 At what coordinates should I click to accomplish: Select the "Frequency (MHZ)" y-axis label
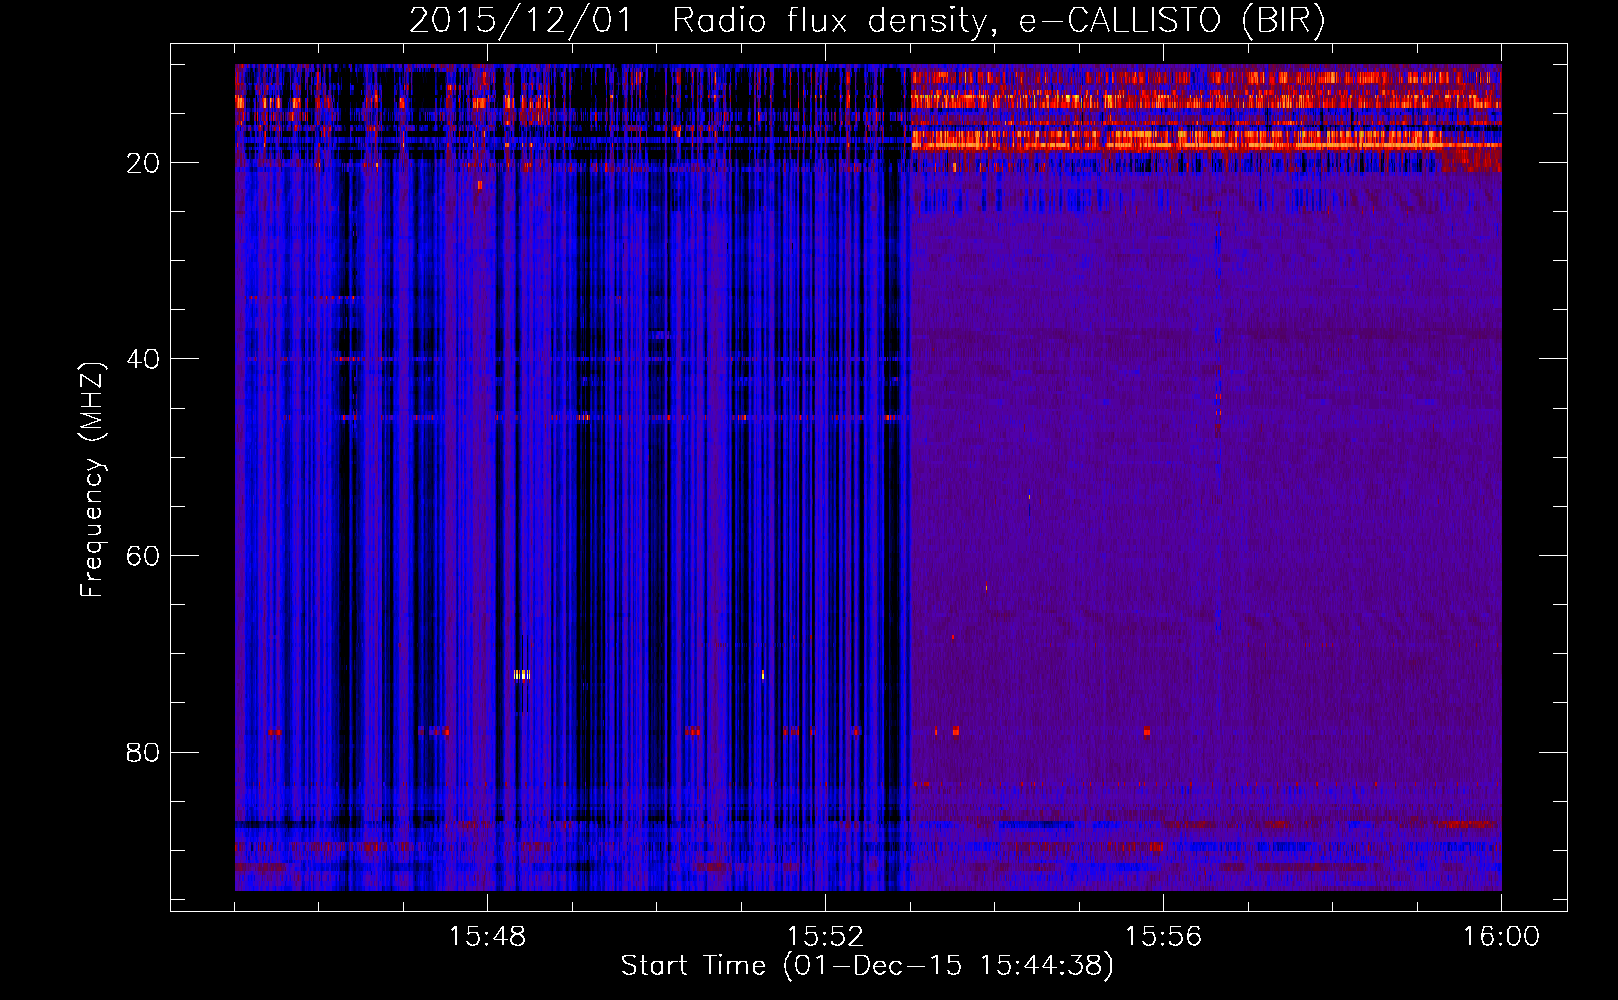coord(92,480)
